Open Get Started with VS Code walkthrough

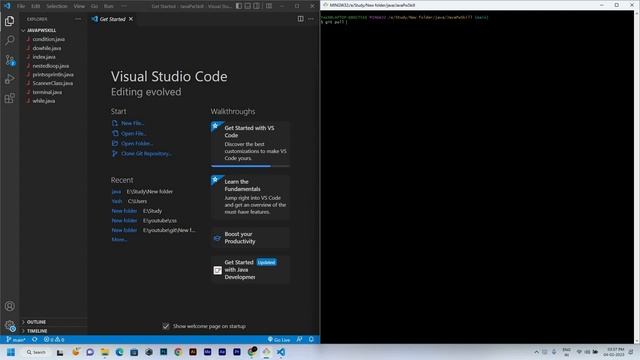250,143
